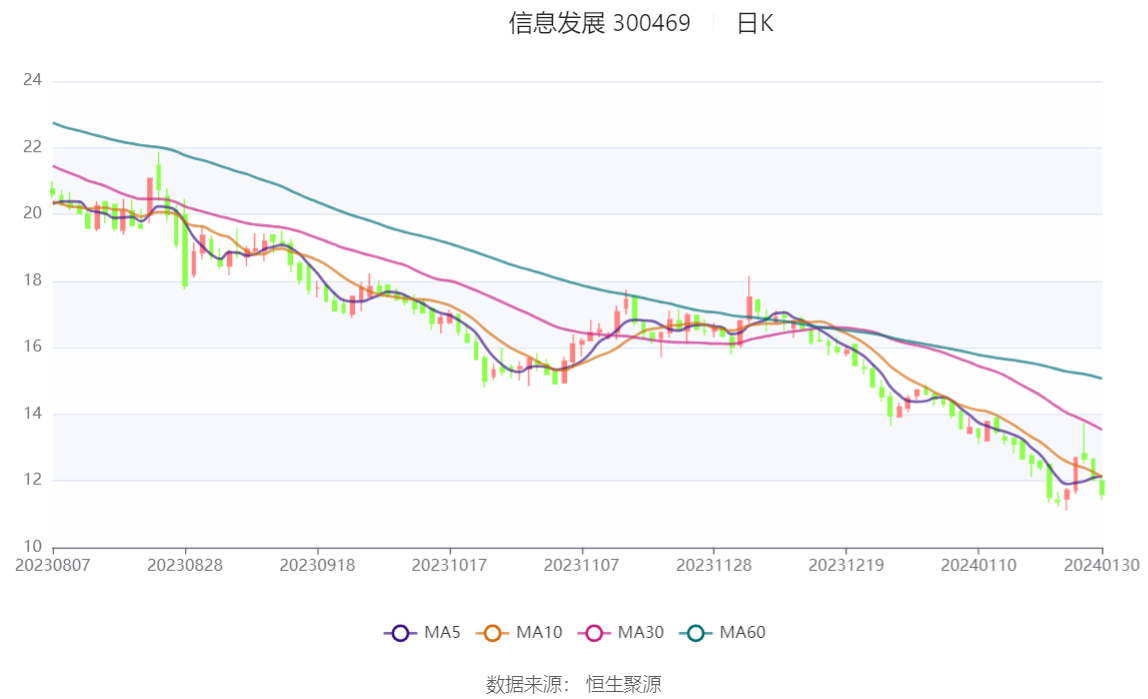Click the chart title 信息发展 300469
1148x699 pixels.
pyautogui.click(x=600, y=23)
